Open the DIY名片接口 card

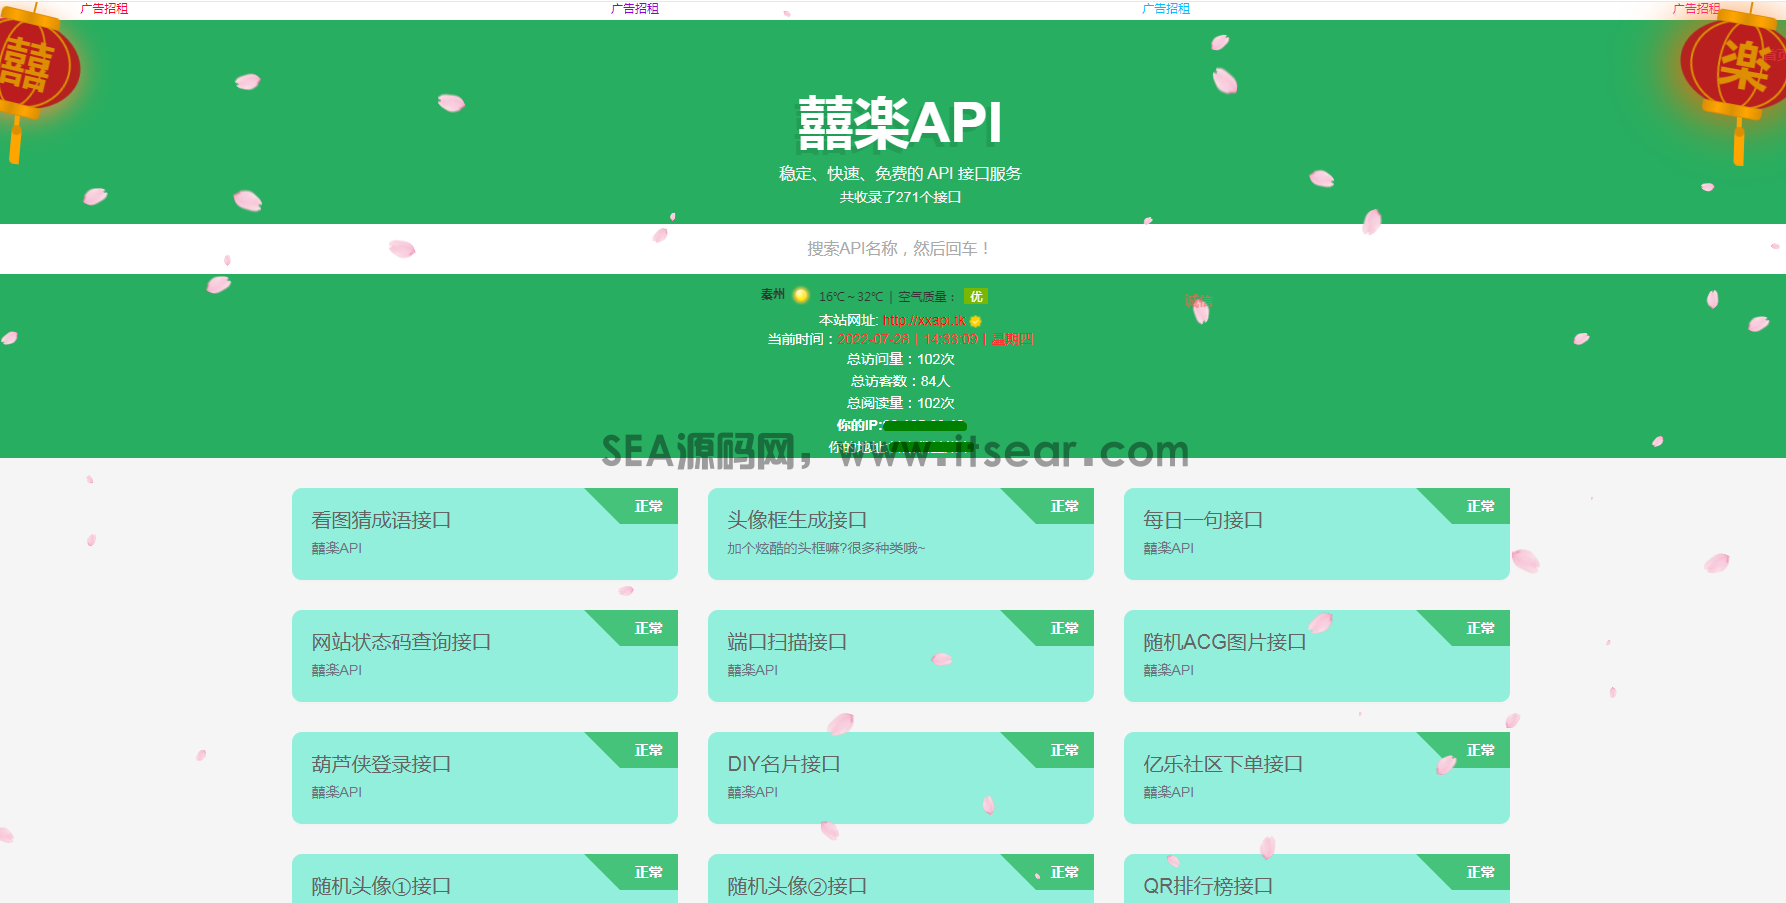point(901,778)
